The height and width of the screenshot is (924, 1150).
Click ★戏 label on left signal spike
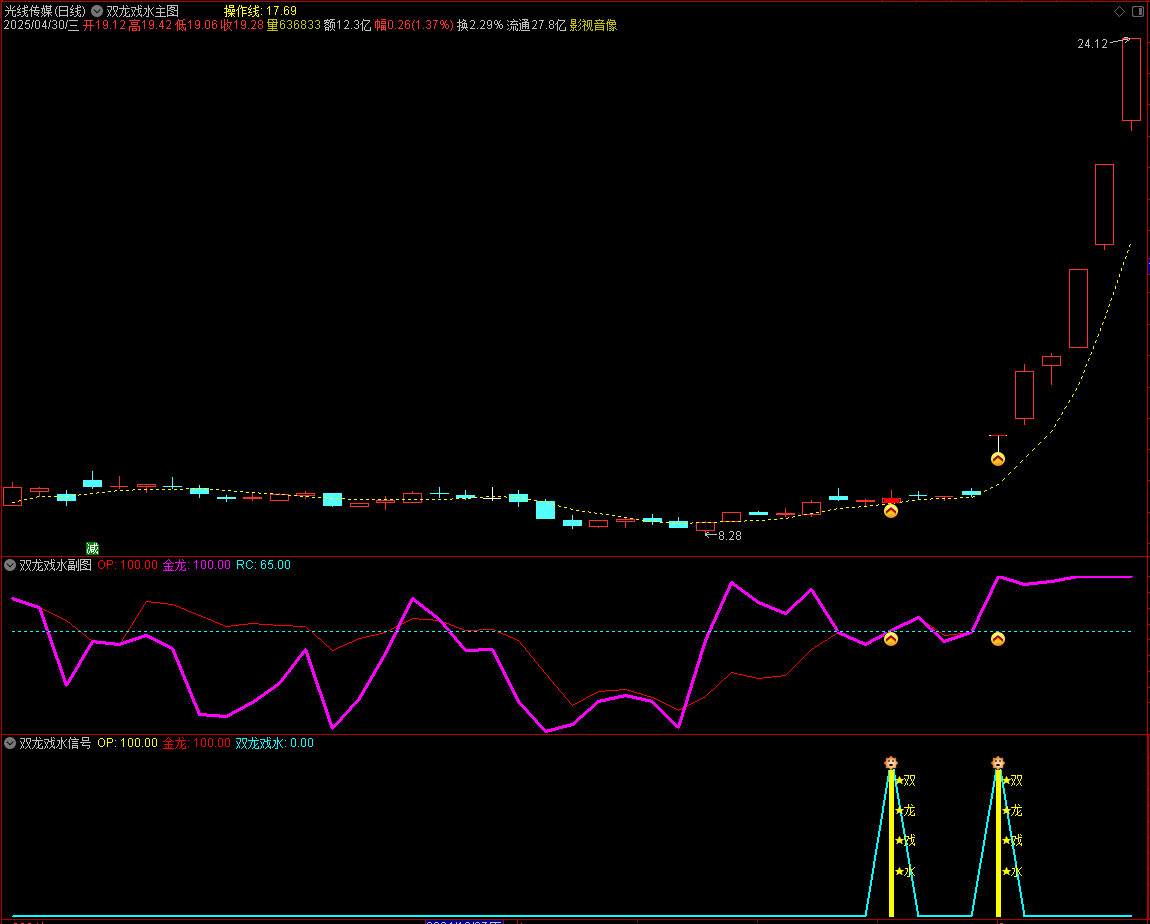click(905, 841)
